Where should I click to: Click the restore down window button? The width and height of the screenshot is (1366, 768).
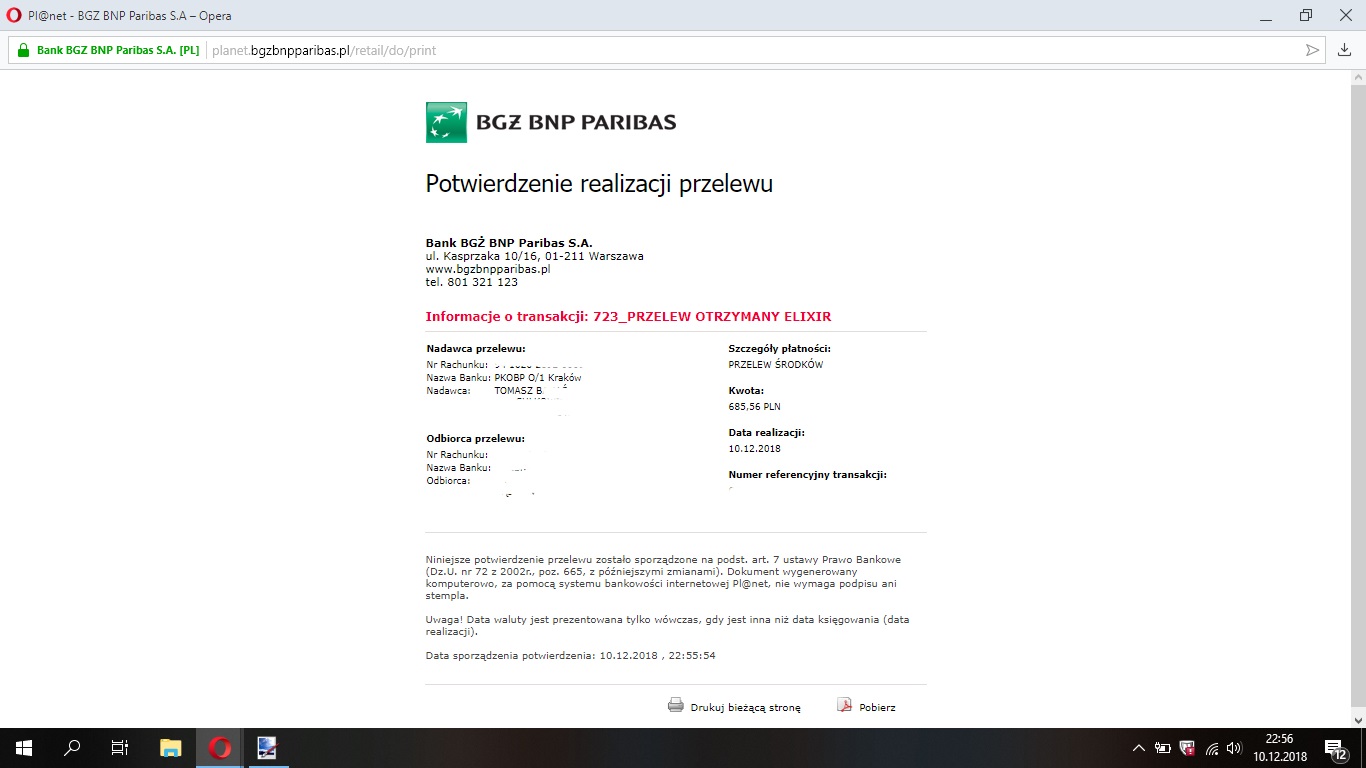1306,15
